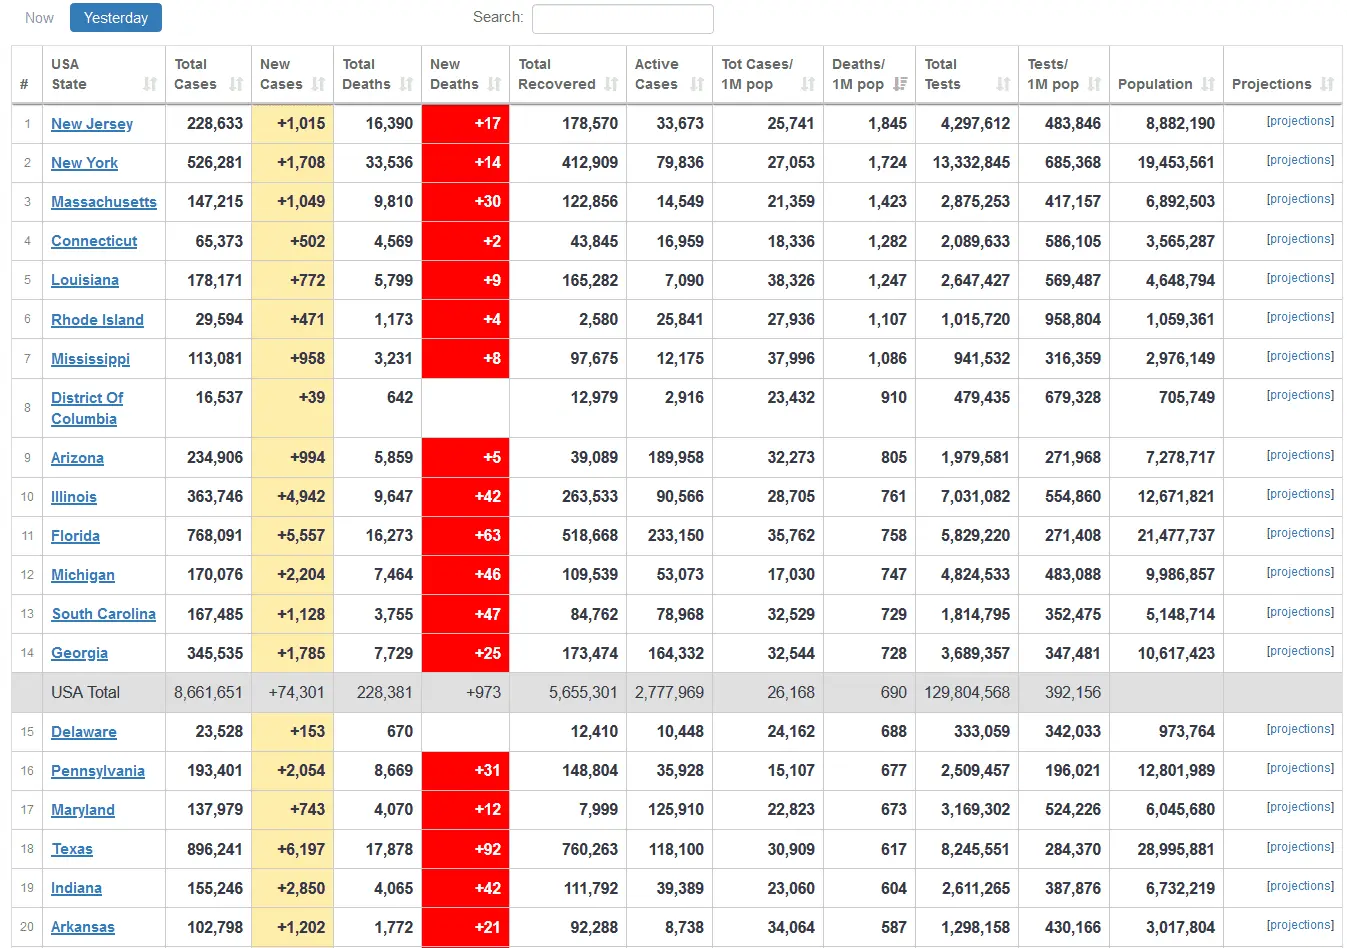Click Tests/1M pop sort icon
This screenshot has height=948, width=1347.
pyautogui.click(x=1094, y=85)
